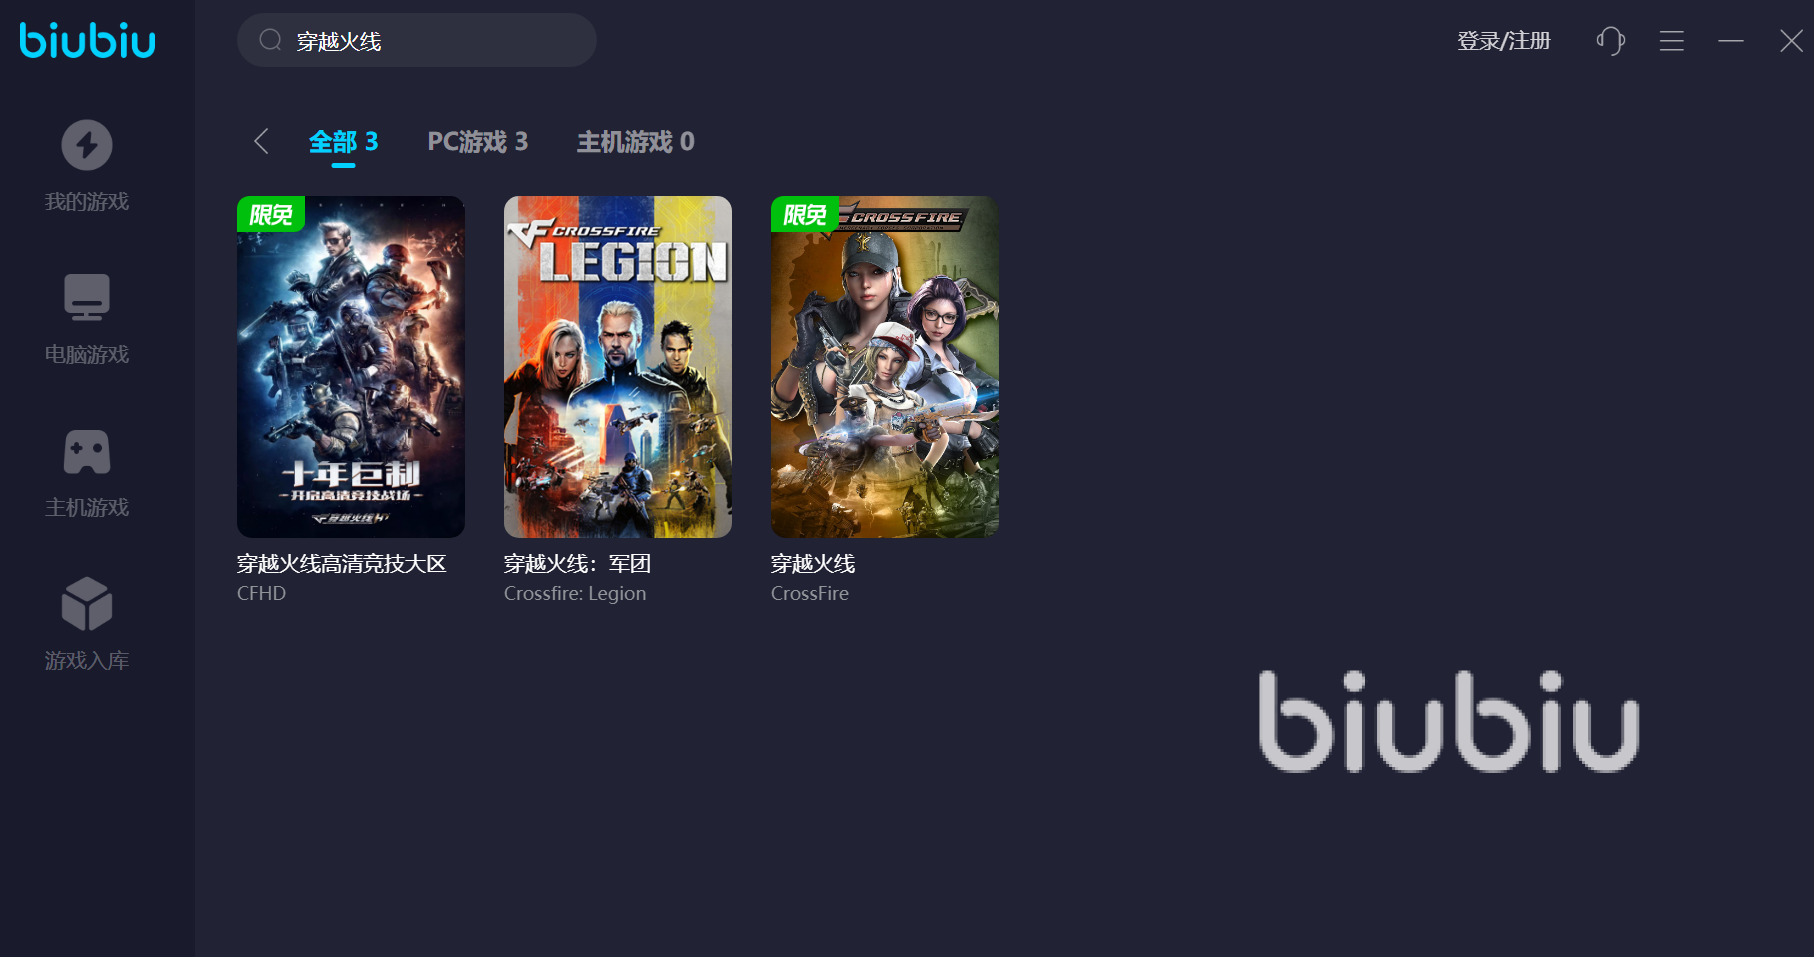Click the search field containing 穿越火线
Screen dimensions: 1814x957
pyautogui.click(x=417, y=40)
